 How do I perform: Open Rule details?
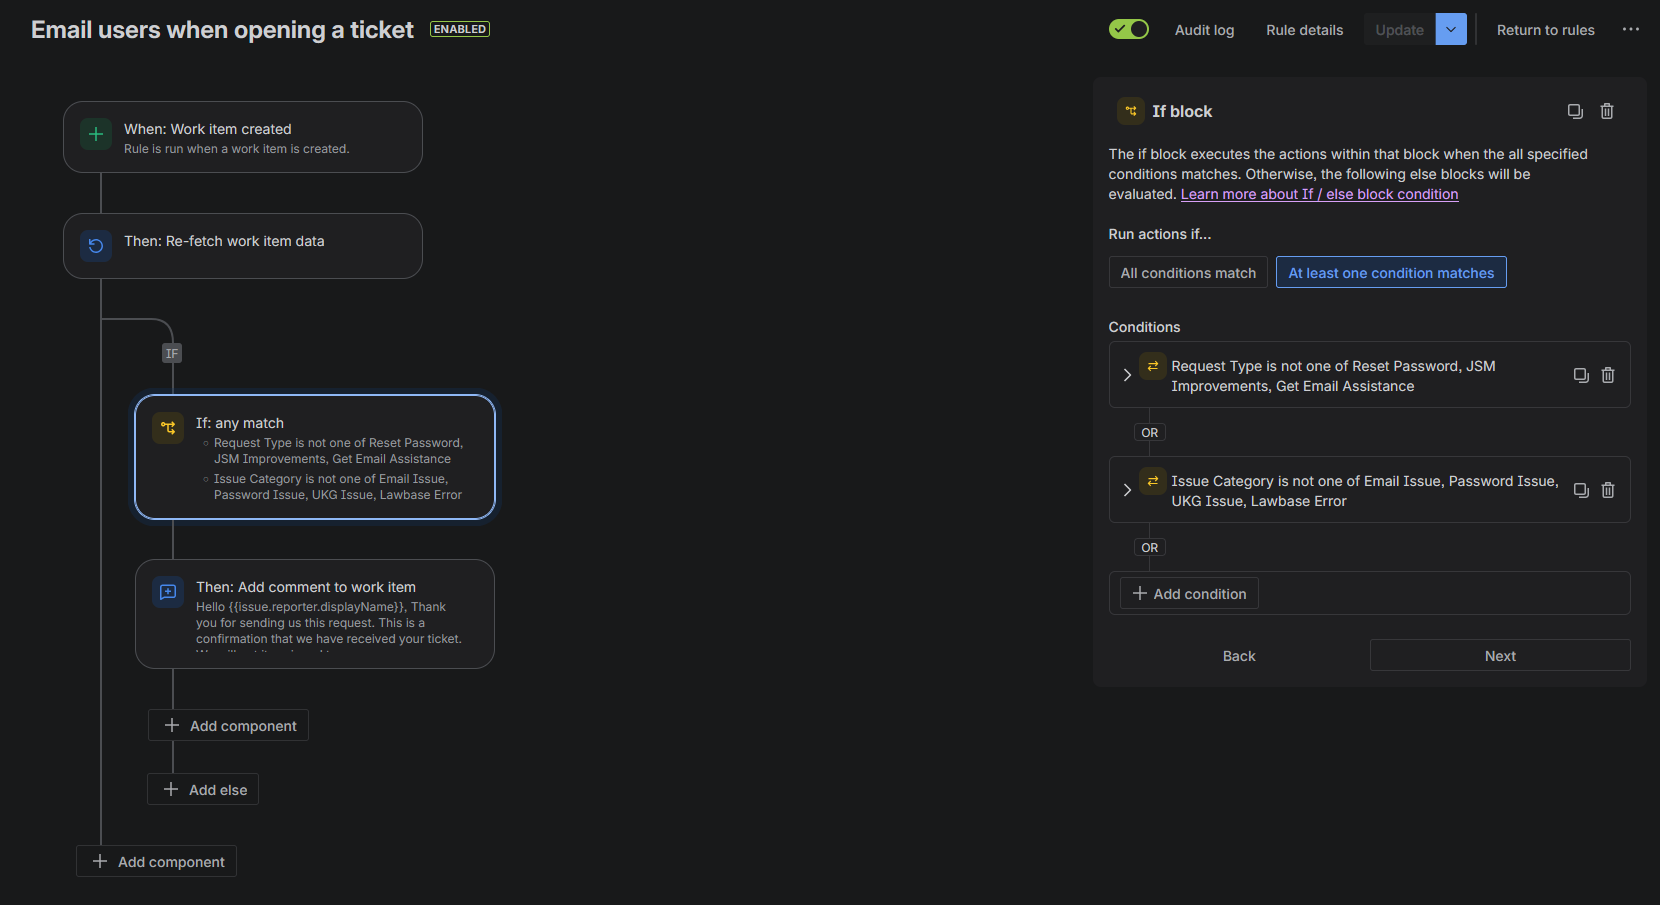pyautogui.click(x=1304, y=30)
